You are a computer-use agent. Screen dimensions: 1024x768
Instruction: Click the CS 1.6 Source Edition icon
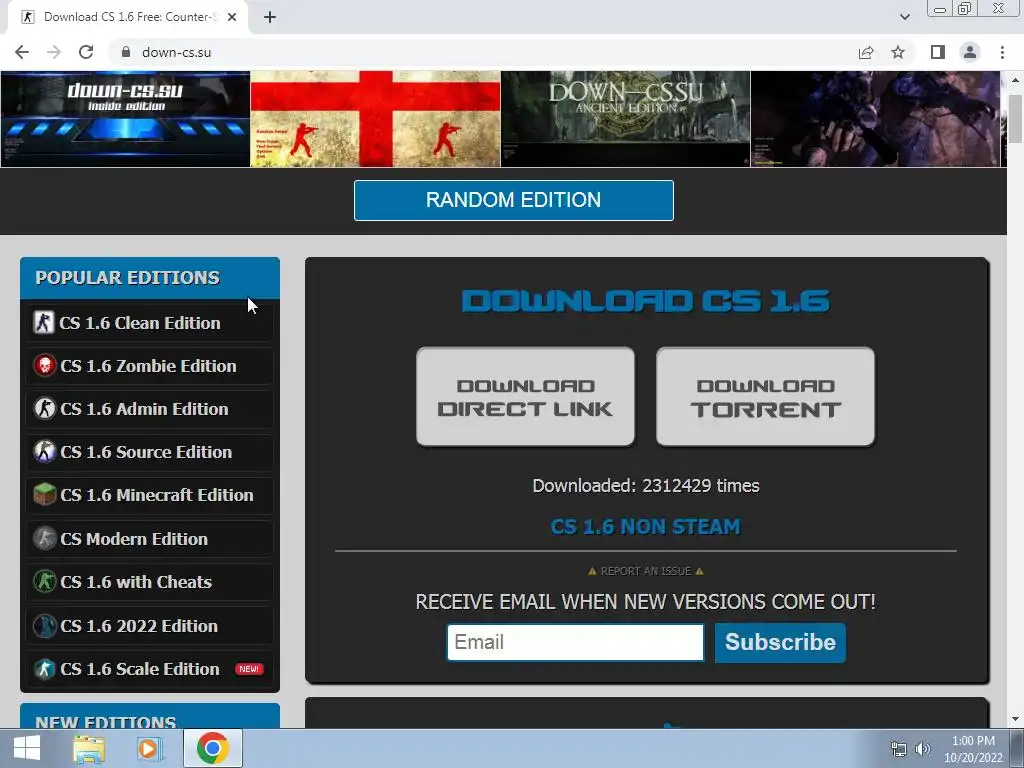[44, 452]
